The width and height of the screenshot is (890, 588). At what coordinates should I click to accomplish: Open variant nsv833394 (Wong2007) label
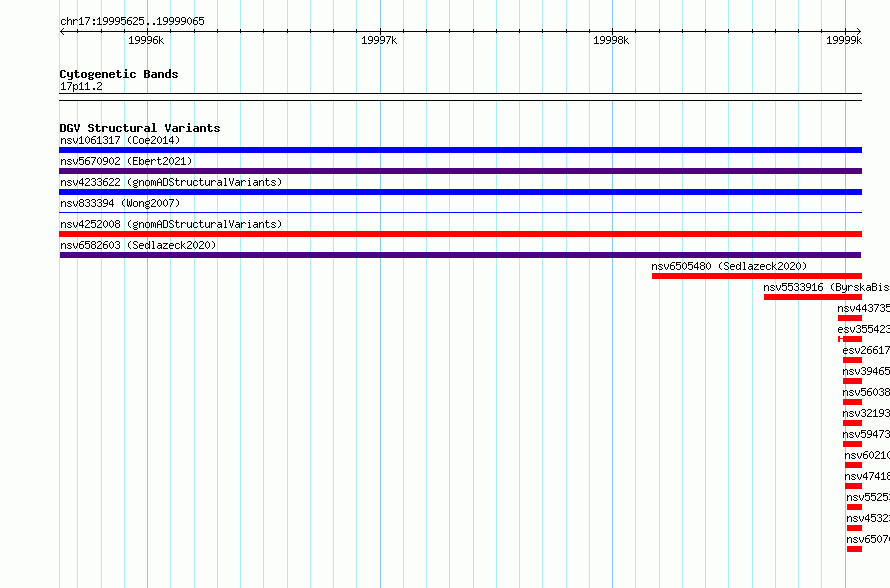120,203
